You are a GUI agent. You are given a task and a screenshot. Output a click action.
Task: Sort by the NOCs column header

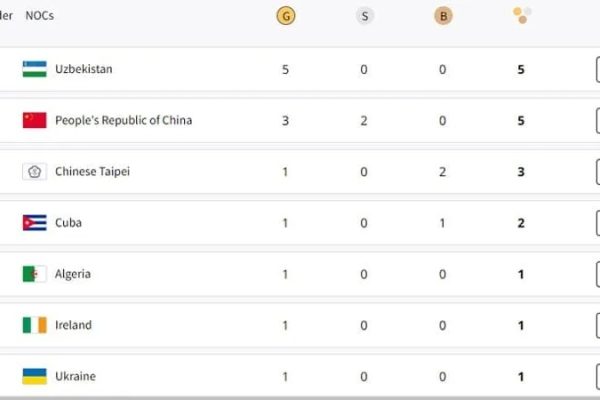click(39, 16)
